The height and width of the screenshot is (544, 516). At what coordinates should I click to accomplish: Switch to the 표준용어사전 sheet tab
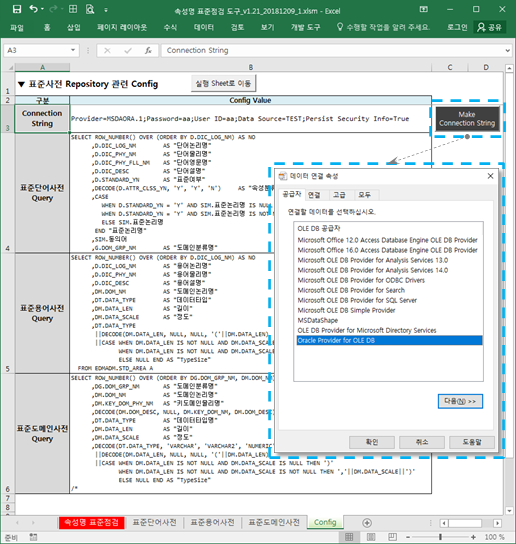pyautogui.click(x=212, y=522)
